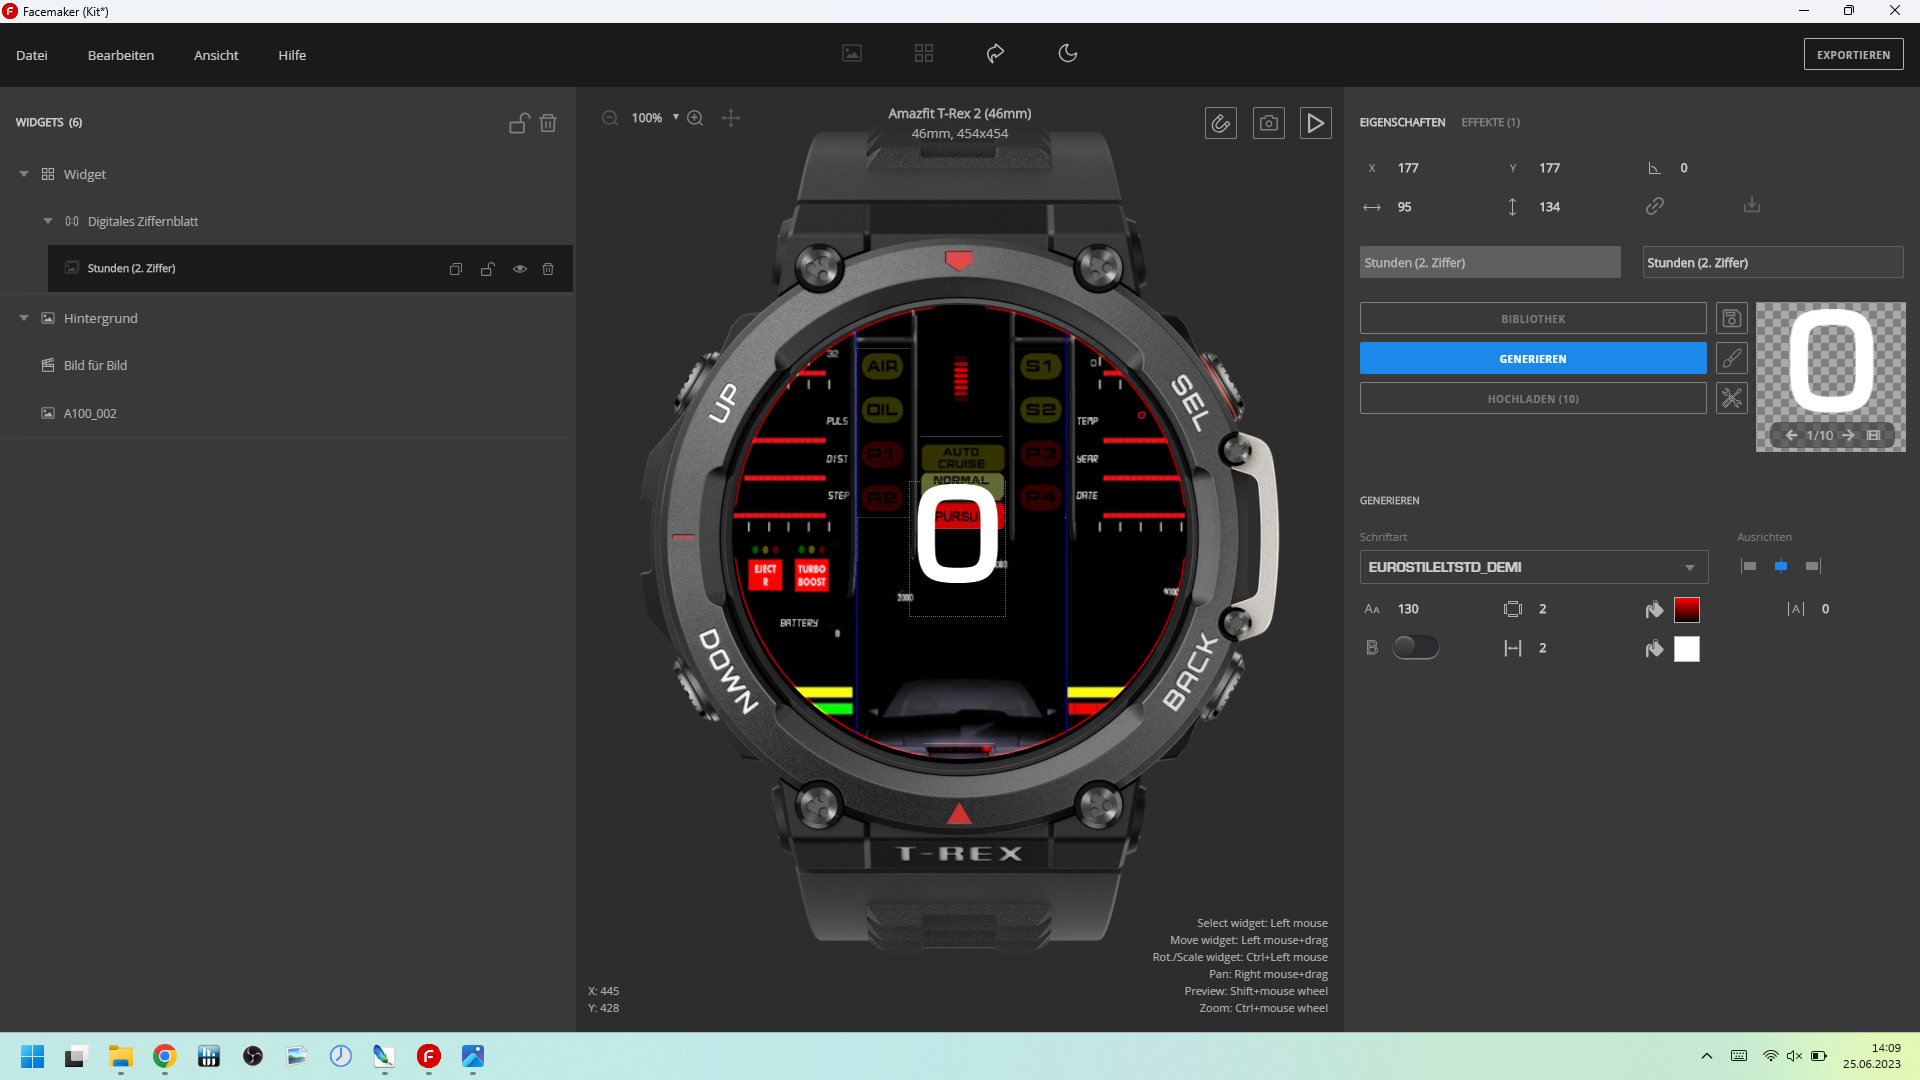Viewport: 1920px width, 1080px height.
Task: Take a screenshot with camera icon
Action: tap(1268, 123)
